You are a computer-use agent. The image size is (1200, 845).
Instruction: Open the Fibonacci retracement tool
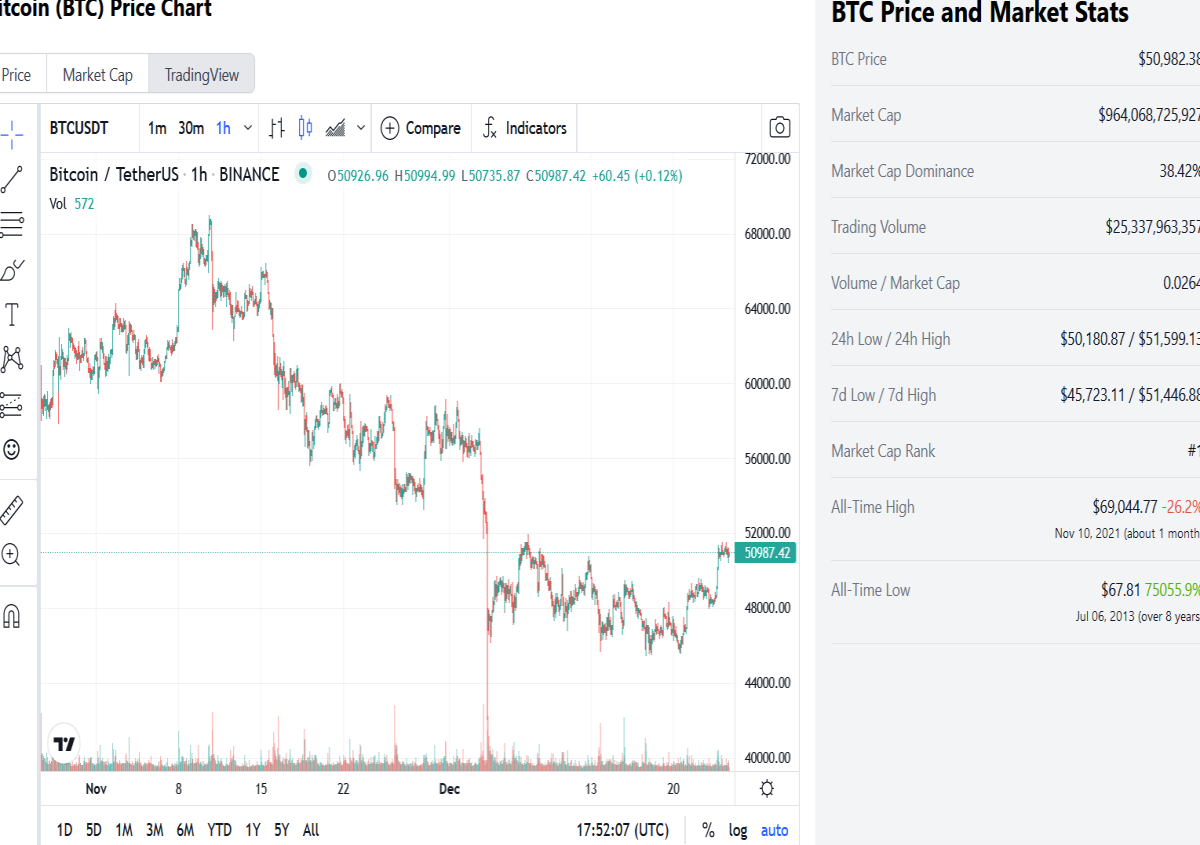tap(12, 225)
